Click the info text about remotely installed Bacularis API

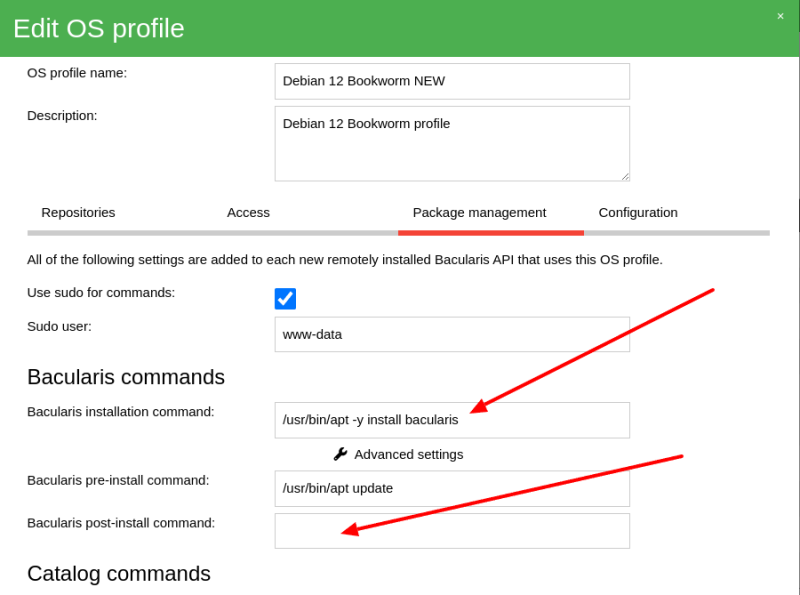click(345, 260)
